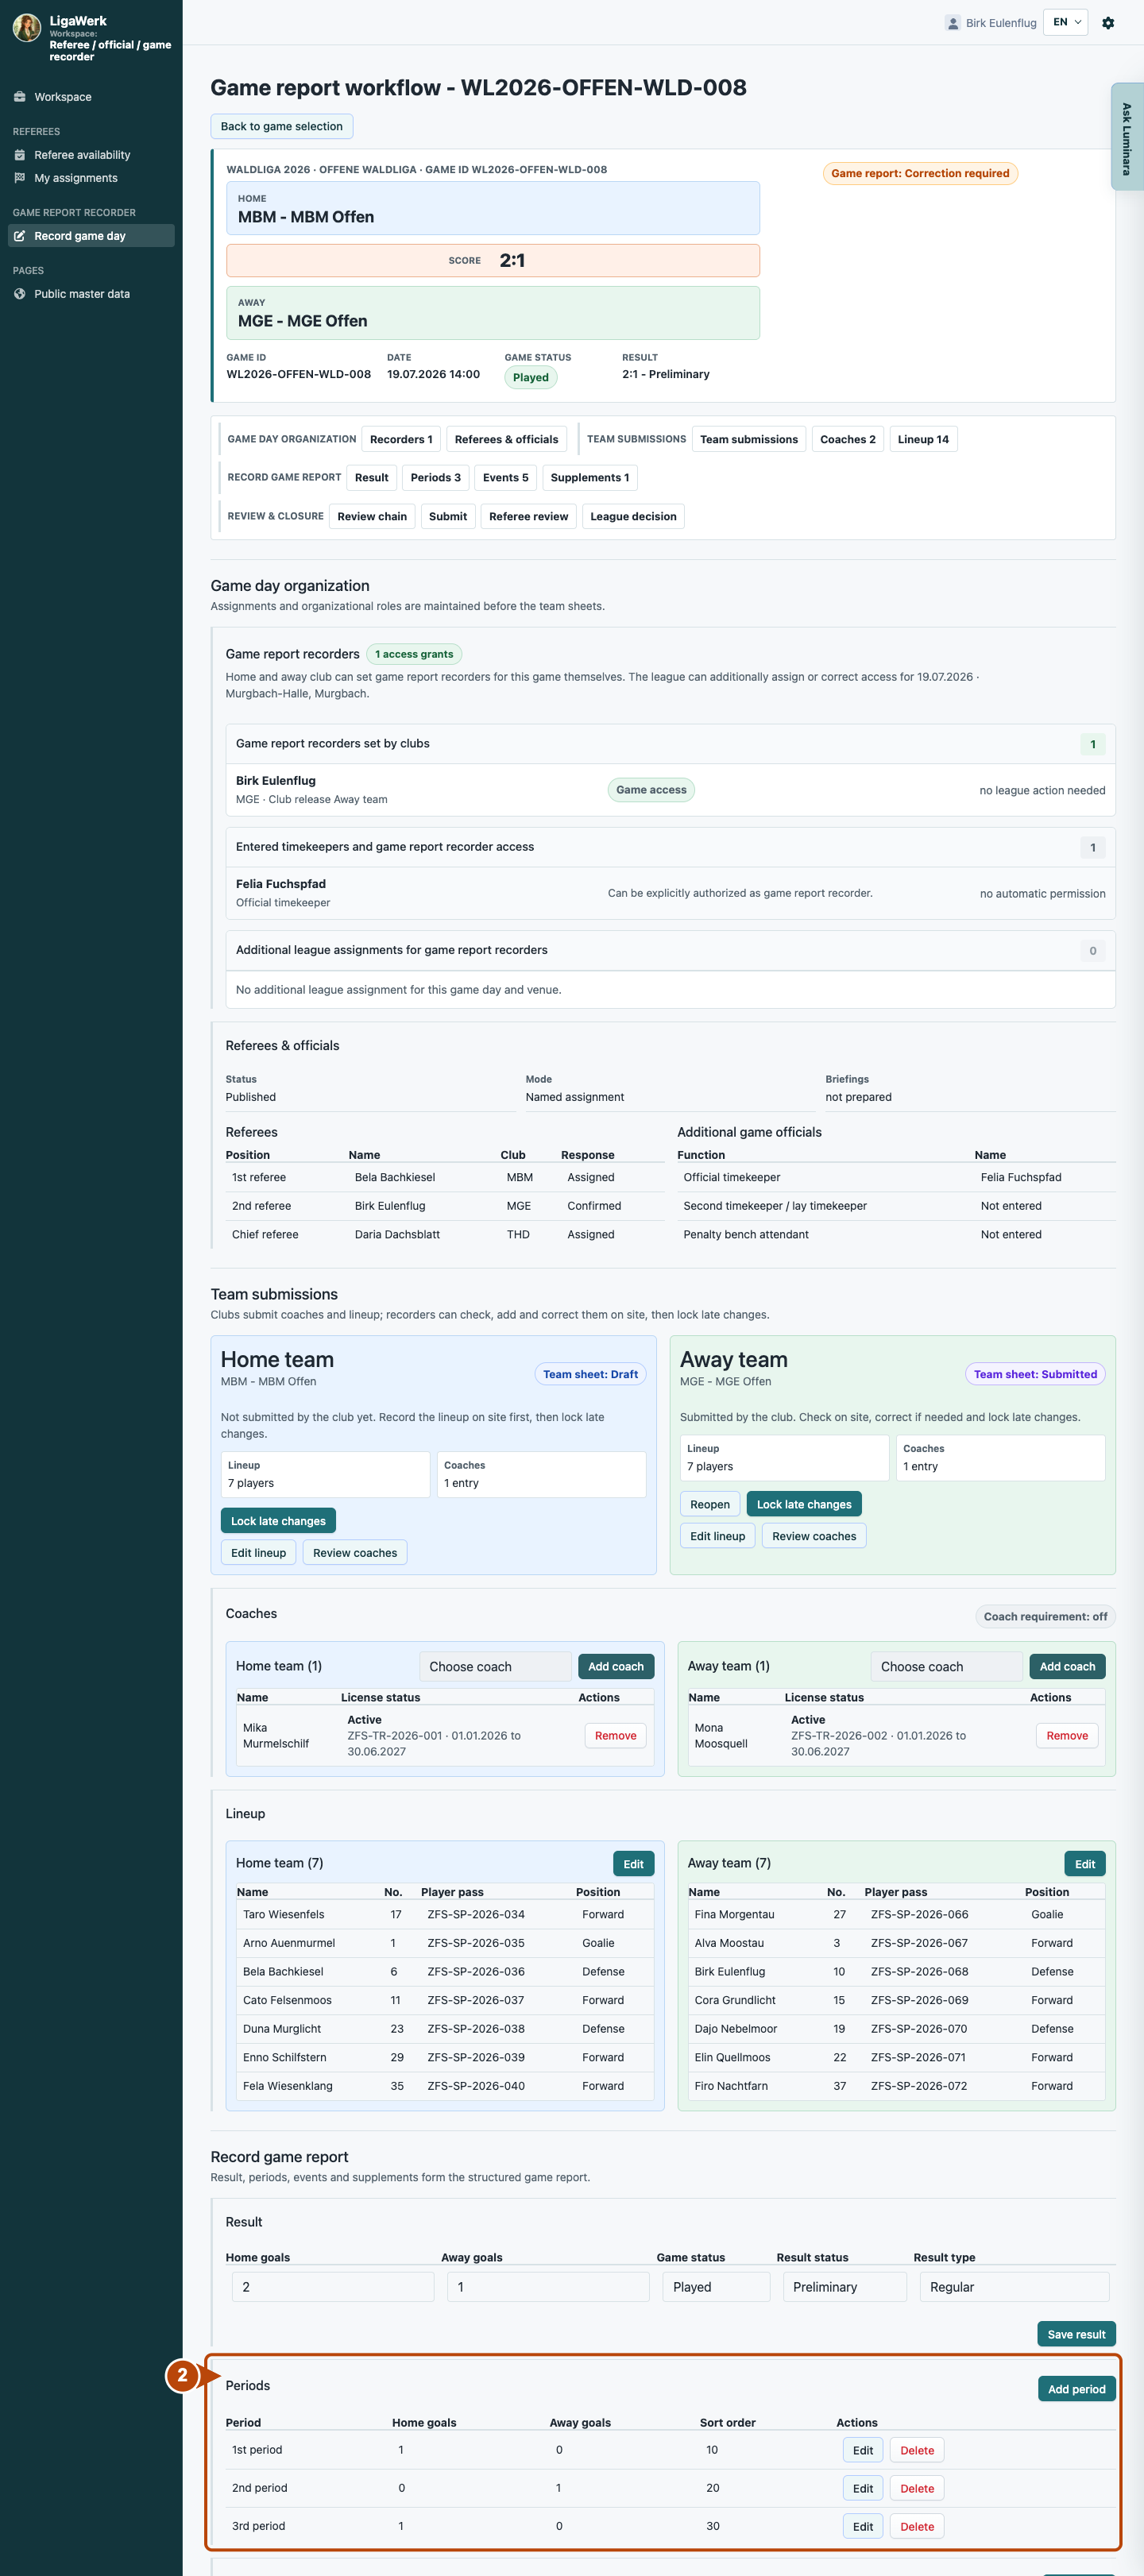
Task: Go to Referee availability page
Action: [x=91, y=155]
